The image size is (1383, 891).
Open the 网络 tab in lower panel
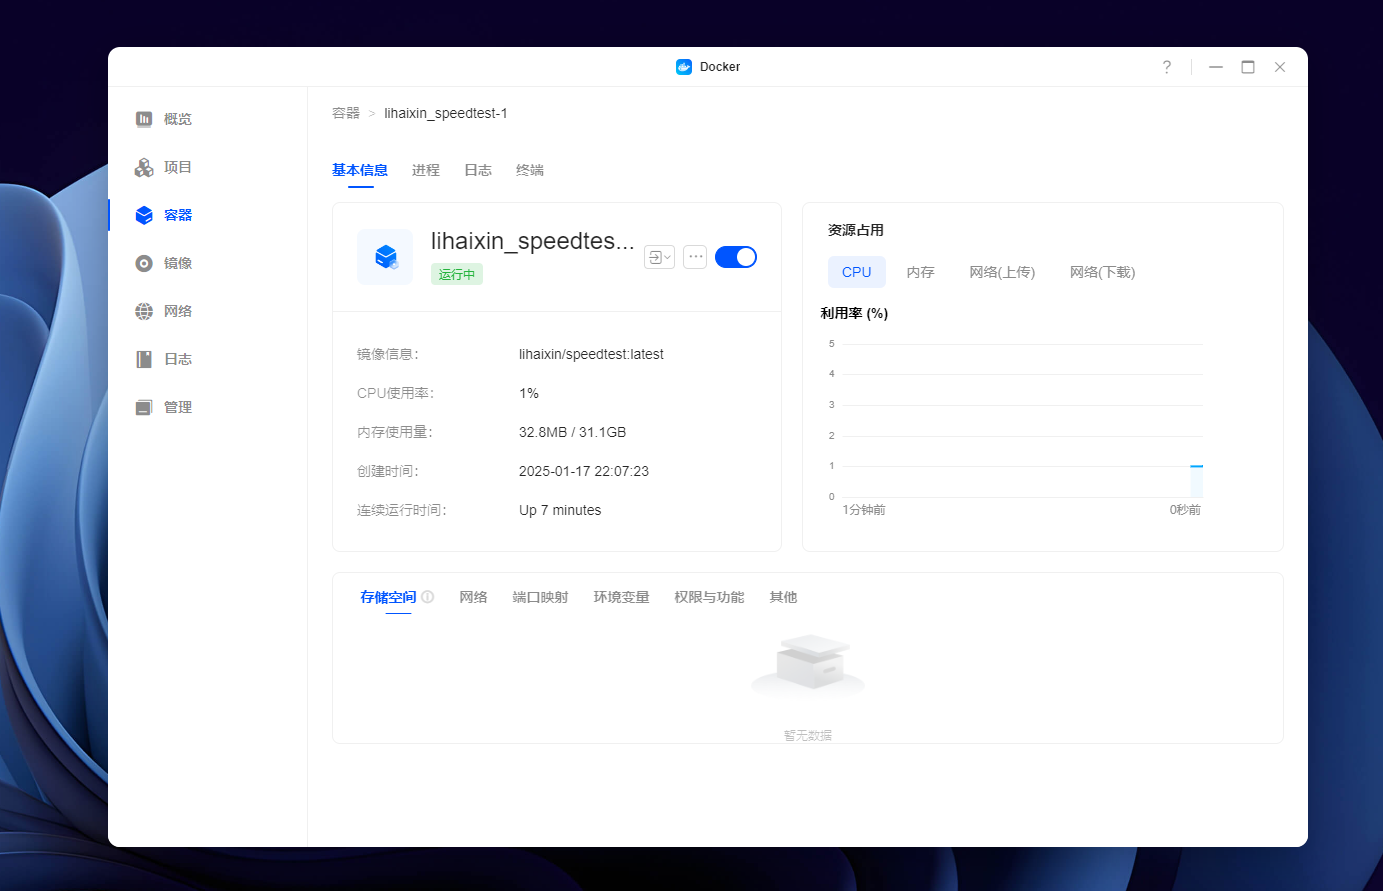pos(473,597)
